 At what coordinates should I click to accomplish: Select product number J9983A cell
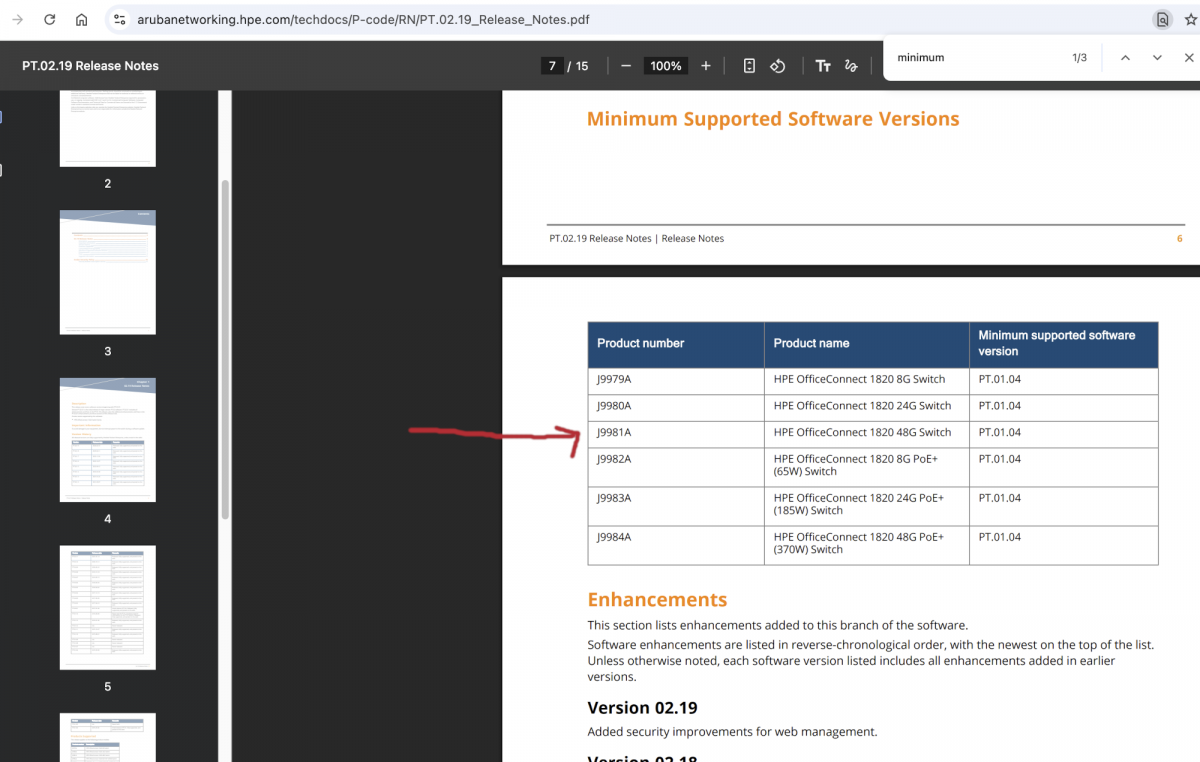click(x=676, y=505)
